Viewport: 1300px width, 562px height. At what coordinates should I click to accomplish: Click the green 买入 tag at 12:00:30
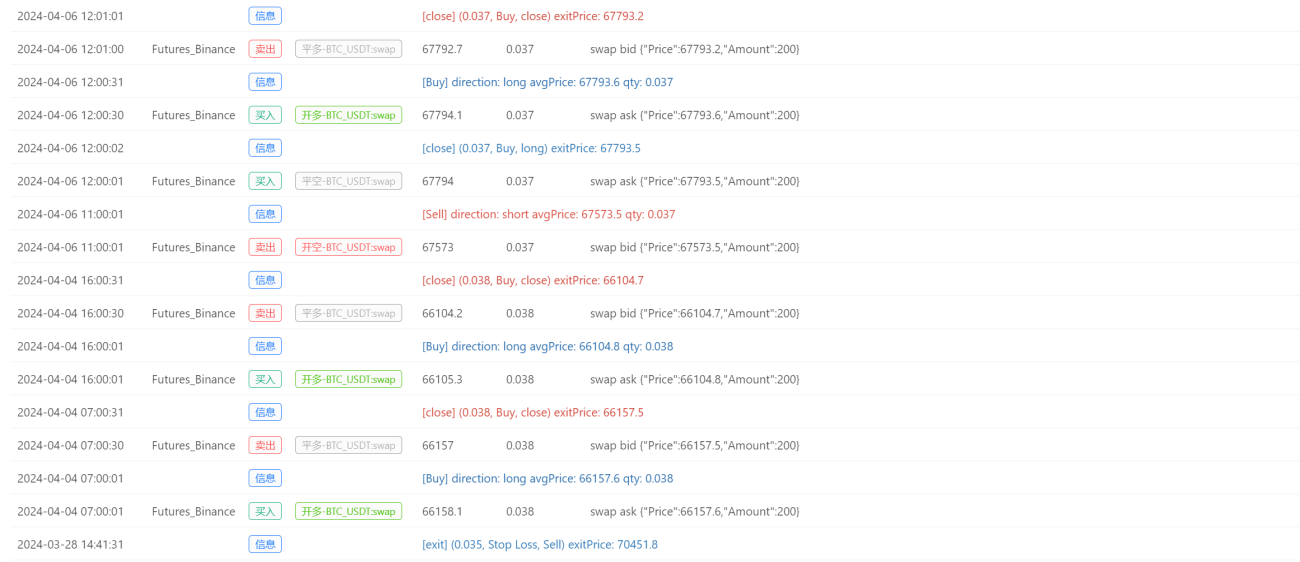pyautogui.click(x=265, y=115)
